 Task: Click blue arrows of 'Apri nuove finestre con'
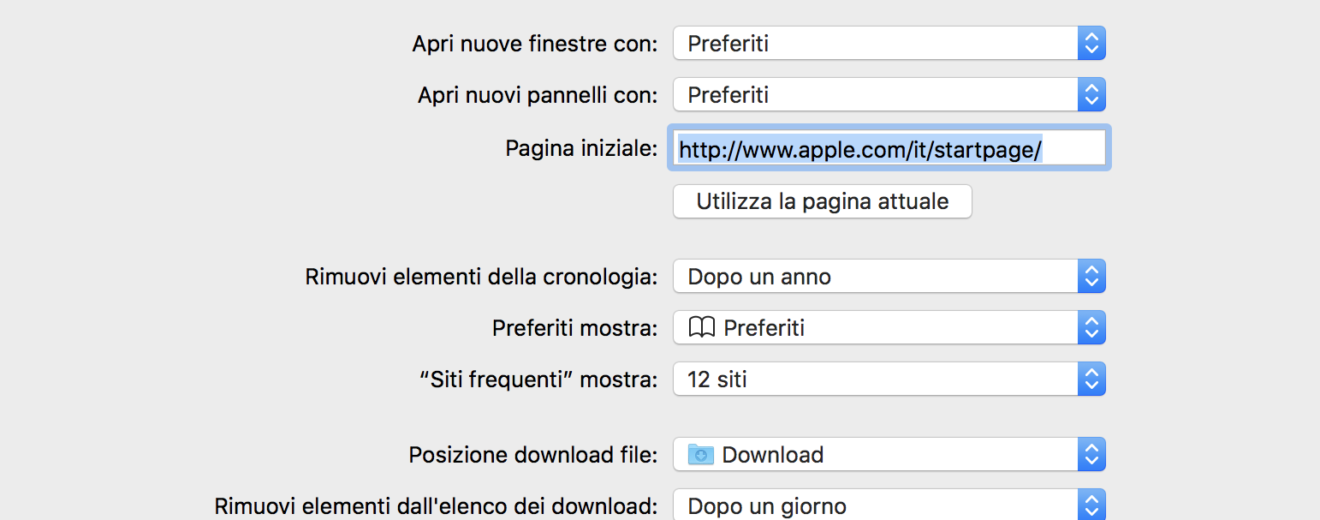(1092, 44)
